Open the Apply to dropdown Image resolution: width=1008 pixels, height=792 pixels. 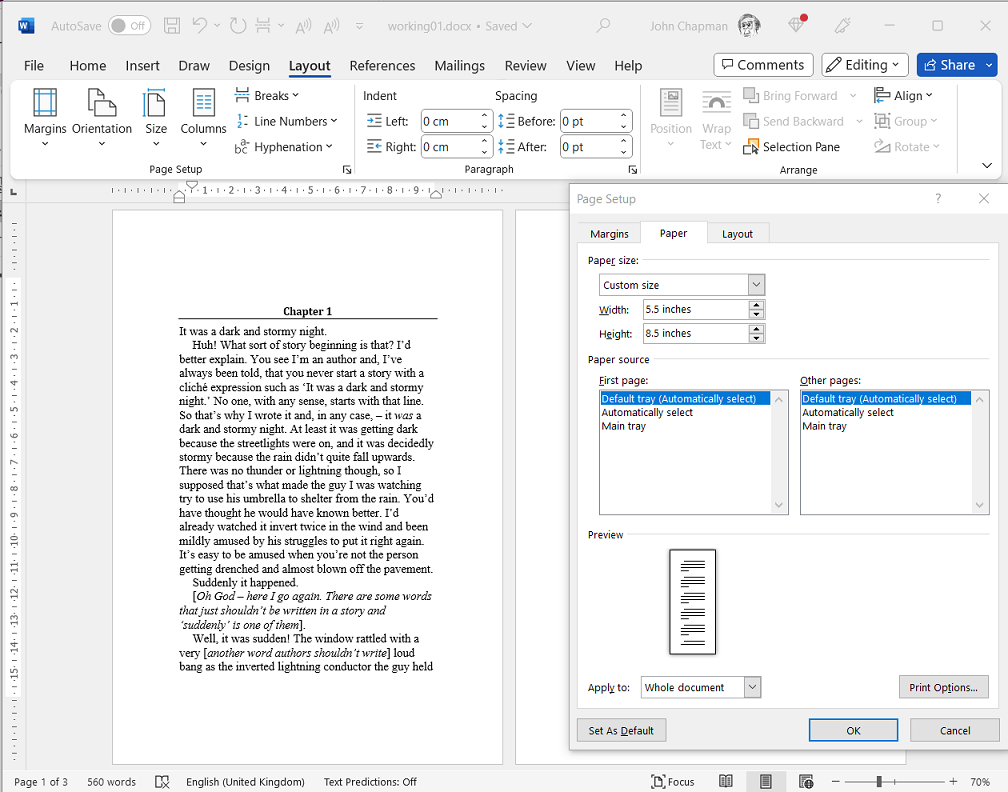752,687
